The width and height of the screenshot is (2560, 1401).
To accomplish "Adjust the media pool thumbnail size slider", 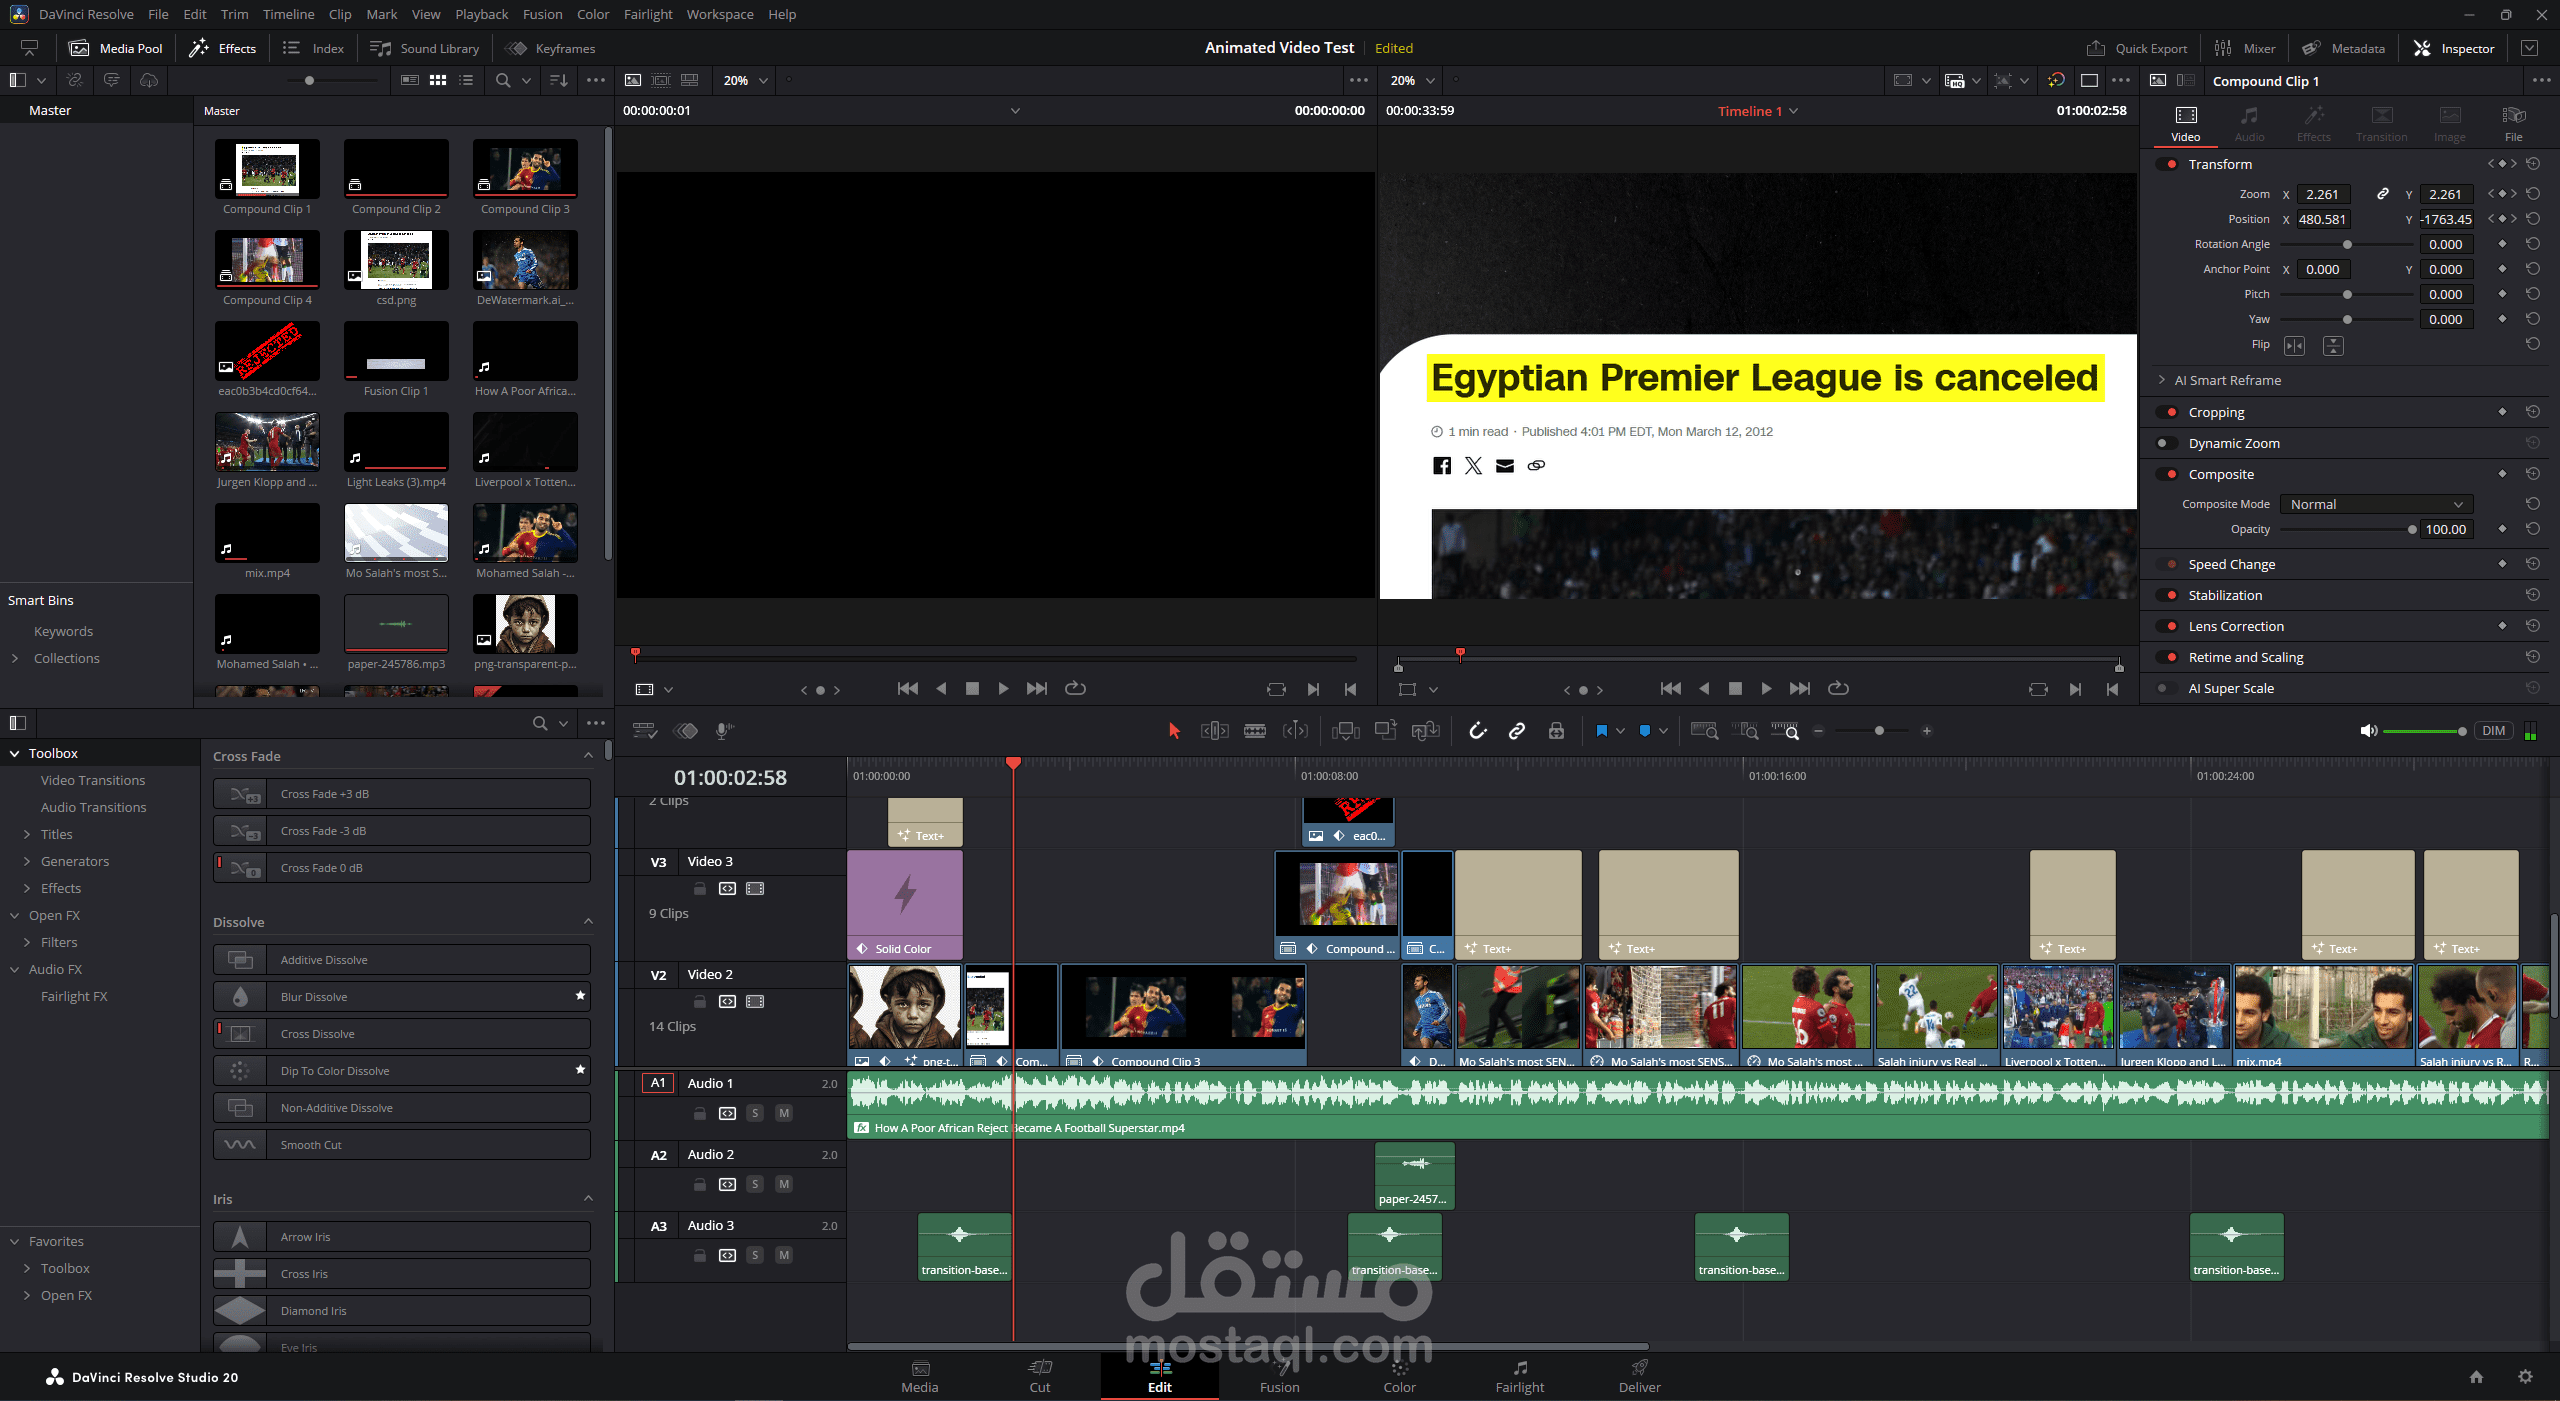I will [x=310, y=80].
